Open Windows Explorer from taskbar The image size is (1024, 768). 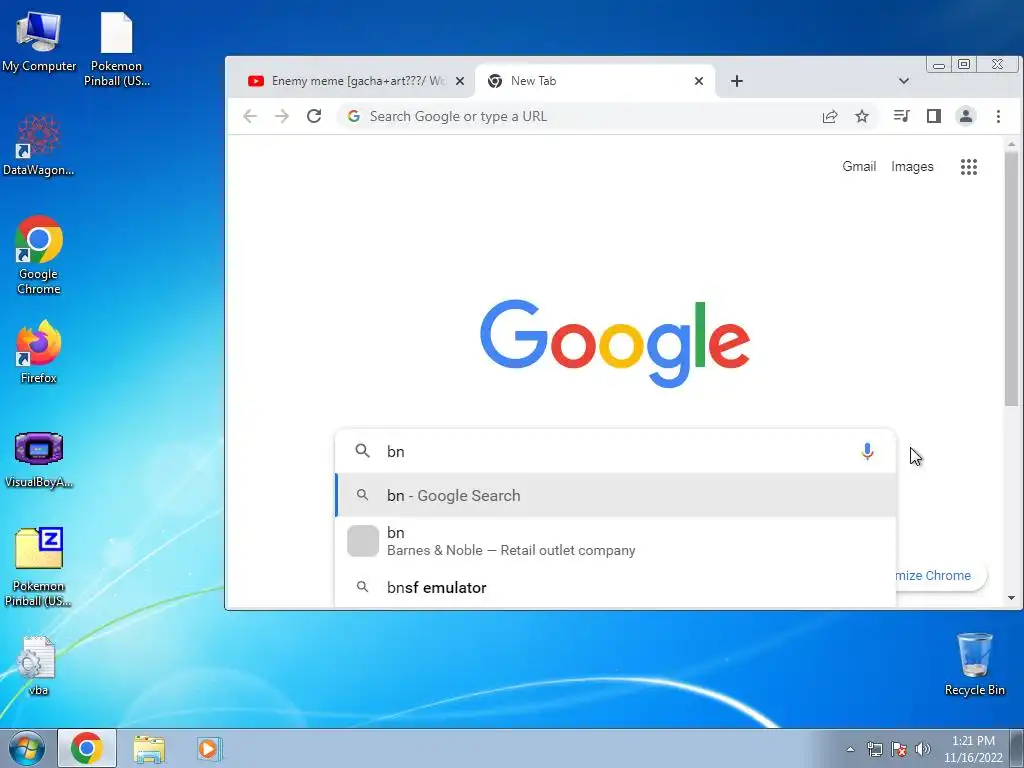pyautogui.click(x=149, y=748)
